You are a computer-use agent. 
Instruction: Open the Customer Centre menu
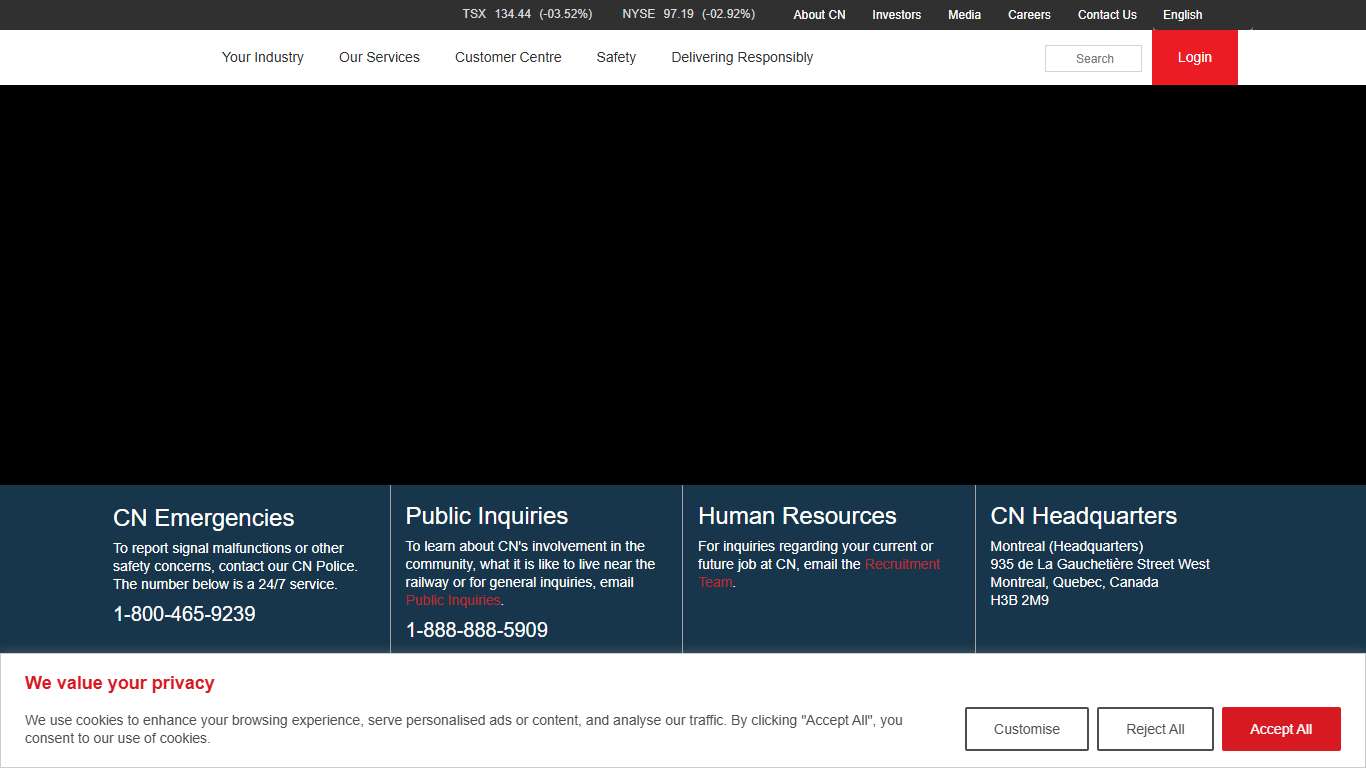[508, 58]
